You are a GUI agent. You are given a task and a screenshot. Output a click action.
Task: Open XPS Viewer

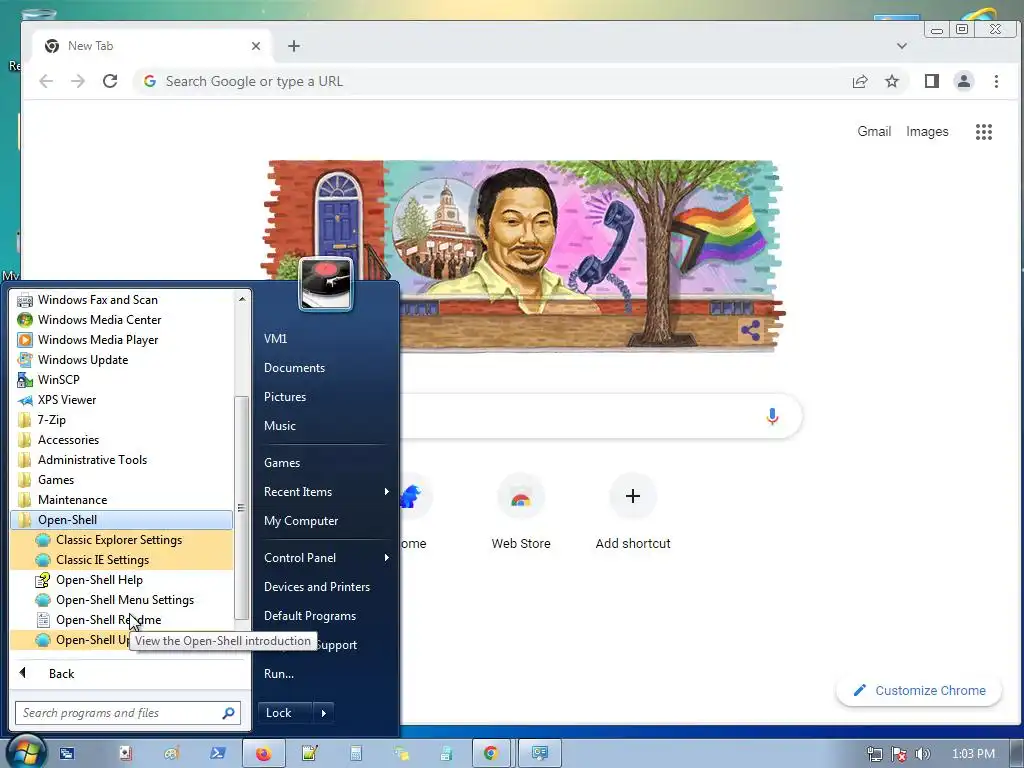click(x=122, y=400)
